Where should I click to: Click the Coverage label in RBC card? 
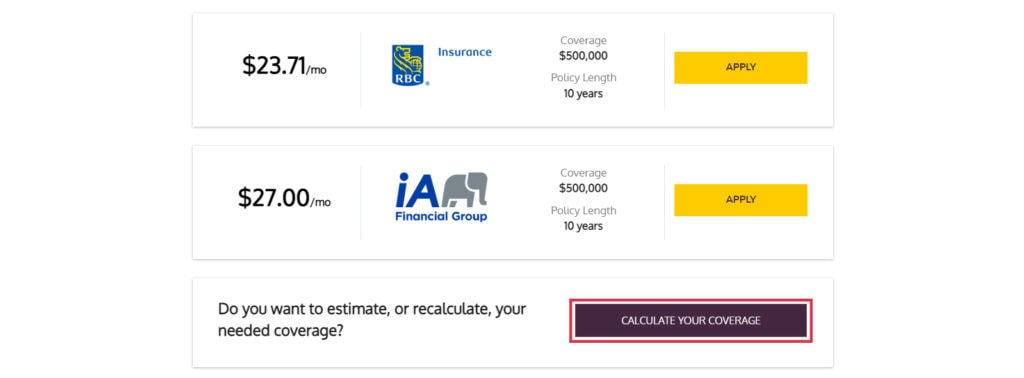tap(583, 40)
